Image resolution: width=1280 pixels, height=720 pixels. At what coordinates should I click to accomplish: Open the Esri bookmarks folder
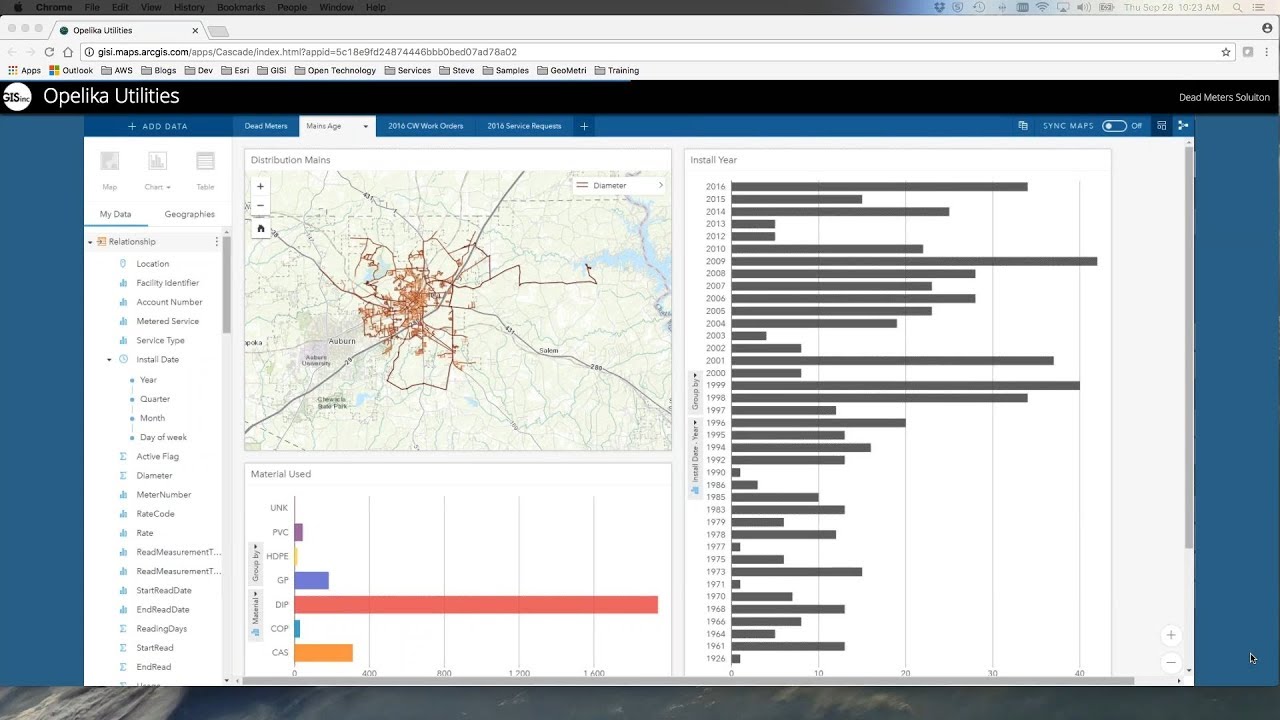pos(235,70)
